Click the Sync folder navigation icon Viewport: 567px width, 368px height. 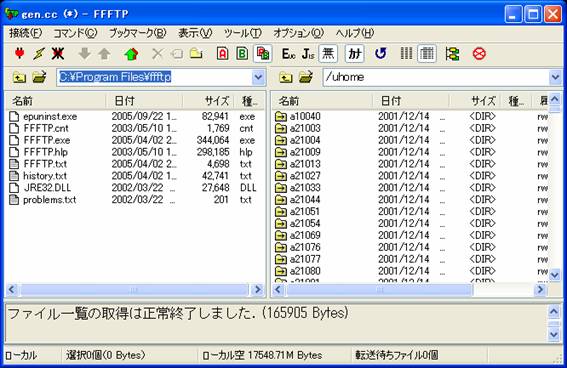pos(452,54)
